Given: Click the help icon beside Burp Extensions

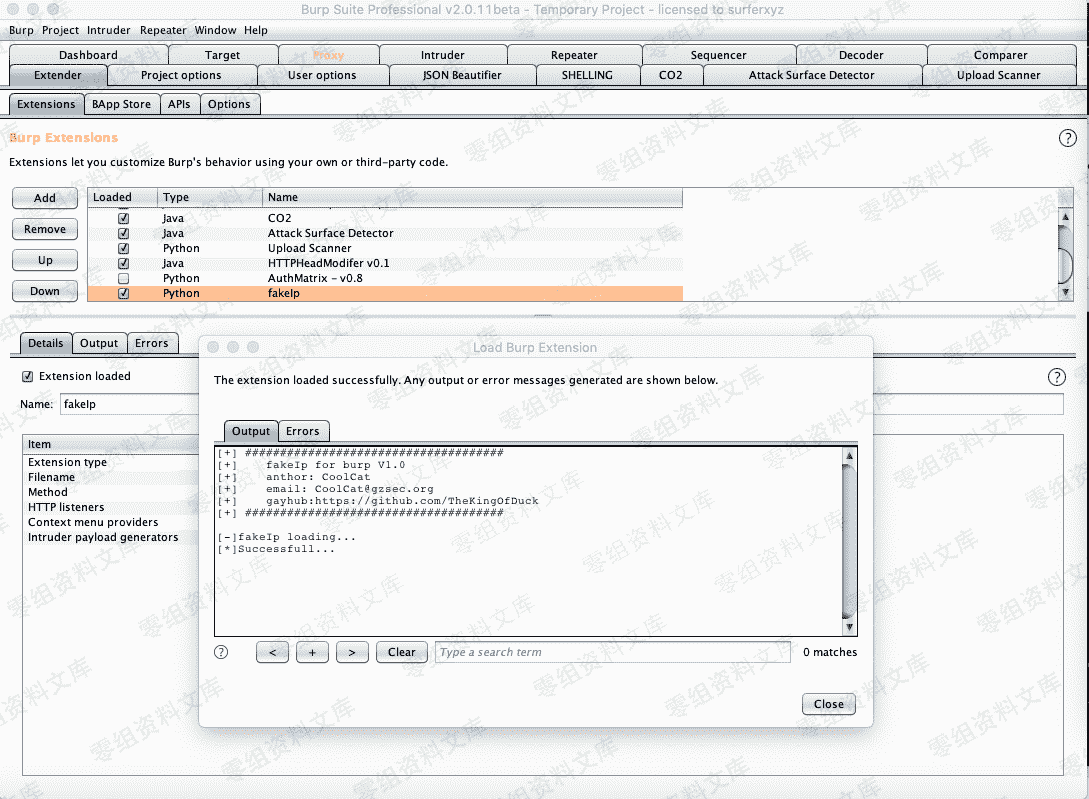Looking at the screenshot, I should [x=1067, y=138].
